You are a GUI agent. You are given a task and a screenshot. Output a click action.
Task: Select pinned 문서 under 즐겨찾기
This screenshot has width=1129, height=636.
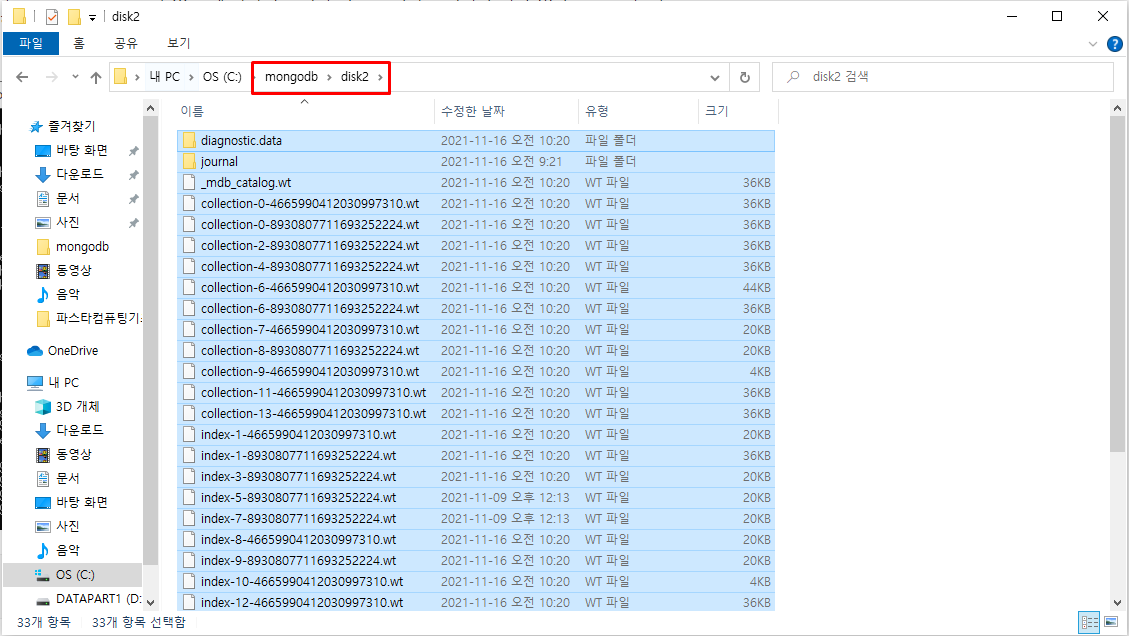[x=68, y=198]
